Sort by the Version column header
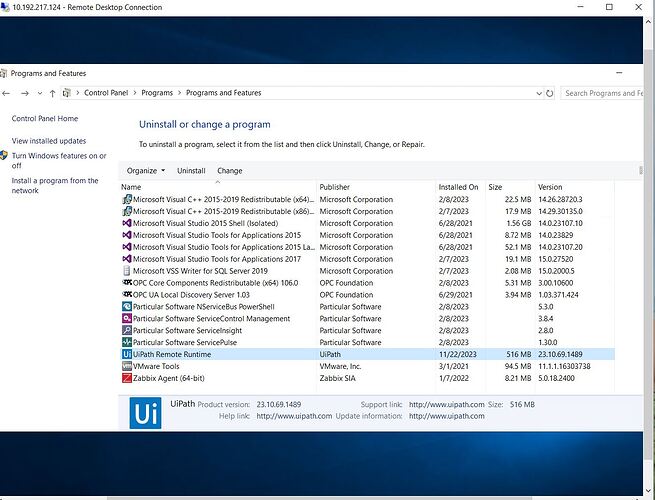655x500 pixels. (x=574, y=187)
